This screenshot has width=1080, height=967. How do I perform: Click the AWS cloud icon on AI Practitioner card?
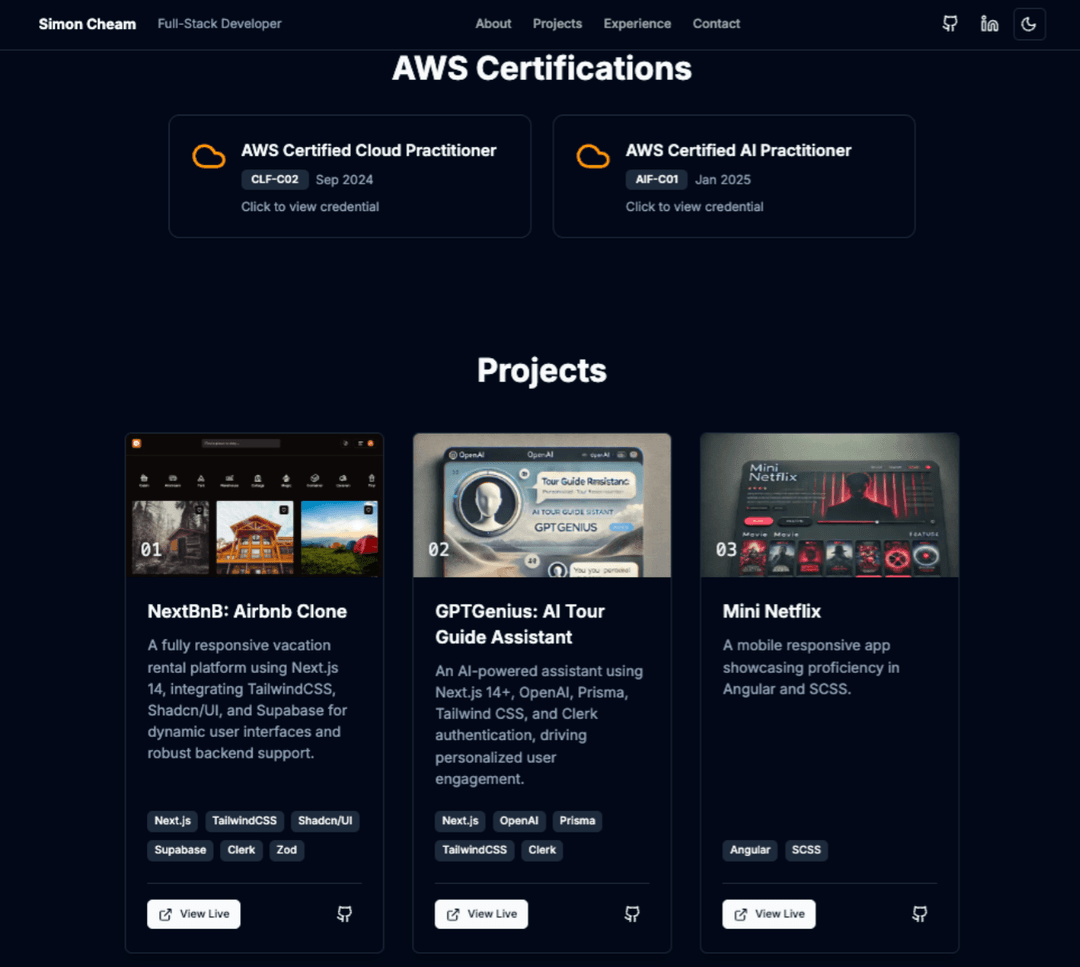[592, 157]
